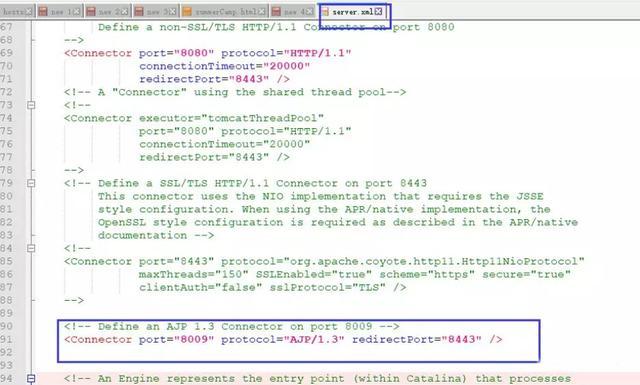The width and height of the screenshot is (640, 385).
Task: Click port="8009" on line 91
Action: [176, 339]
